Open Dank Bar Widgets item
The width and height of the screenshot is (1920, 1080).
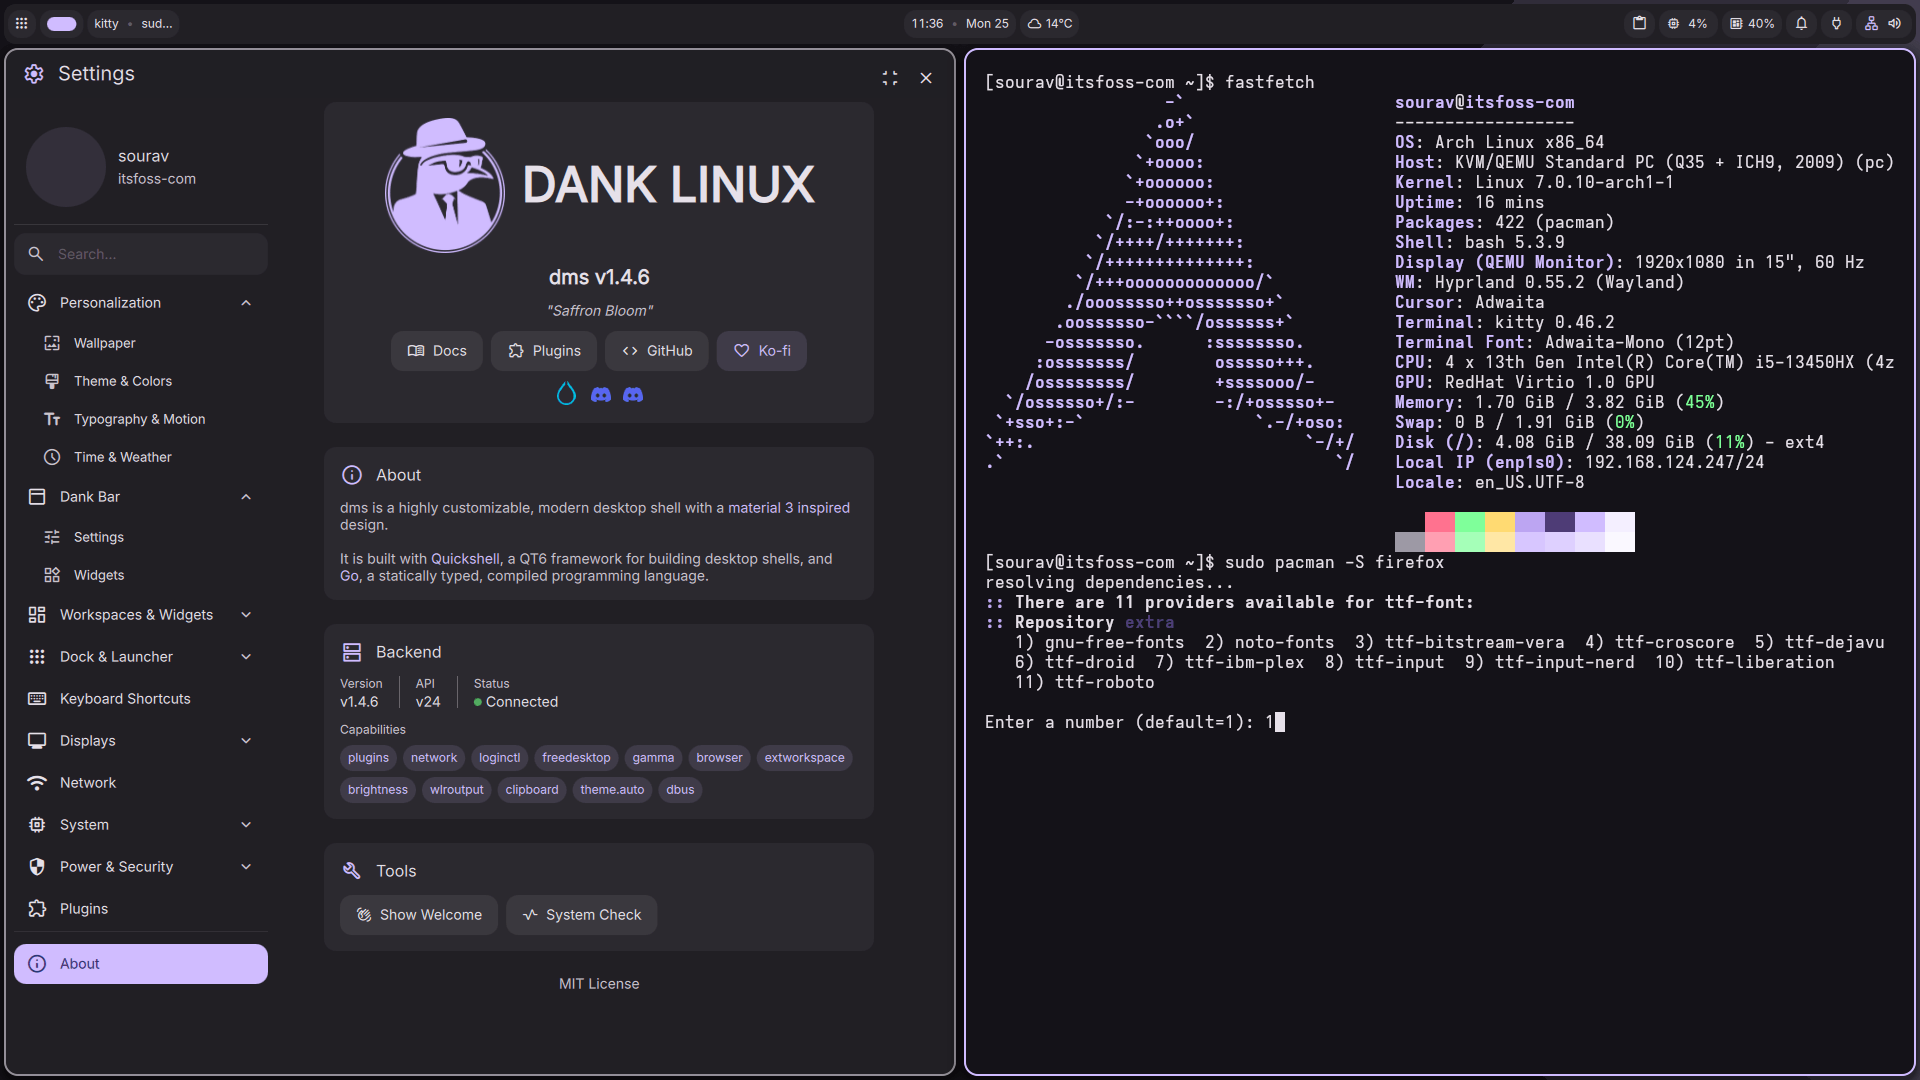tap(141, 575)
